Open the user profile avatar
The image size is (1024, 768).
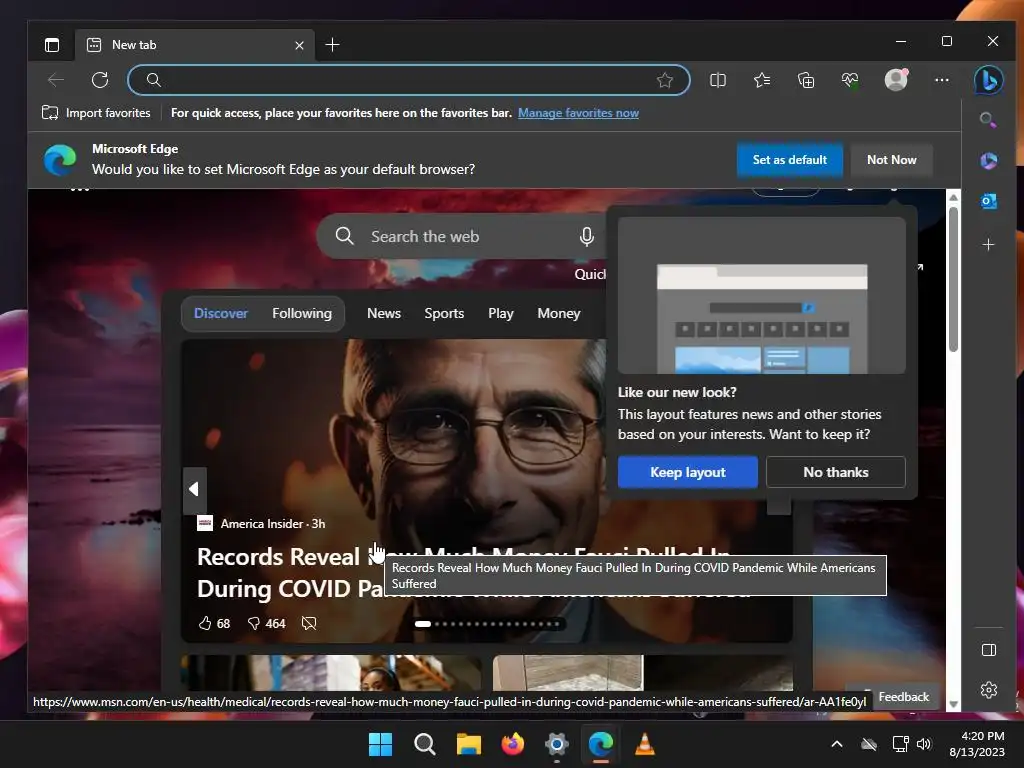coord(896,80)
